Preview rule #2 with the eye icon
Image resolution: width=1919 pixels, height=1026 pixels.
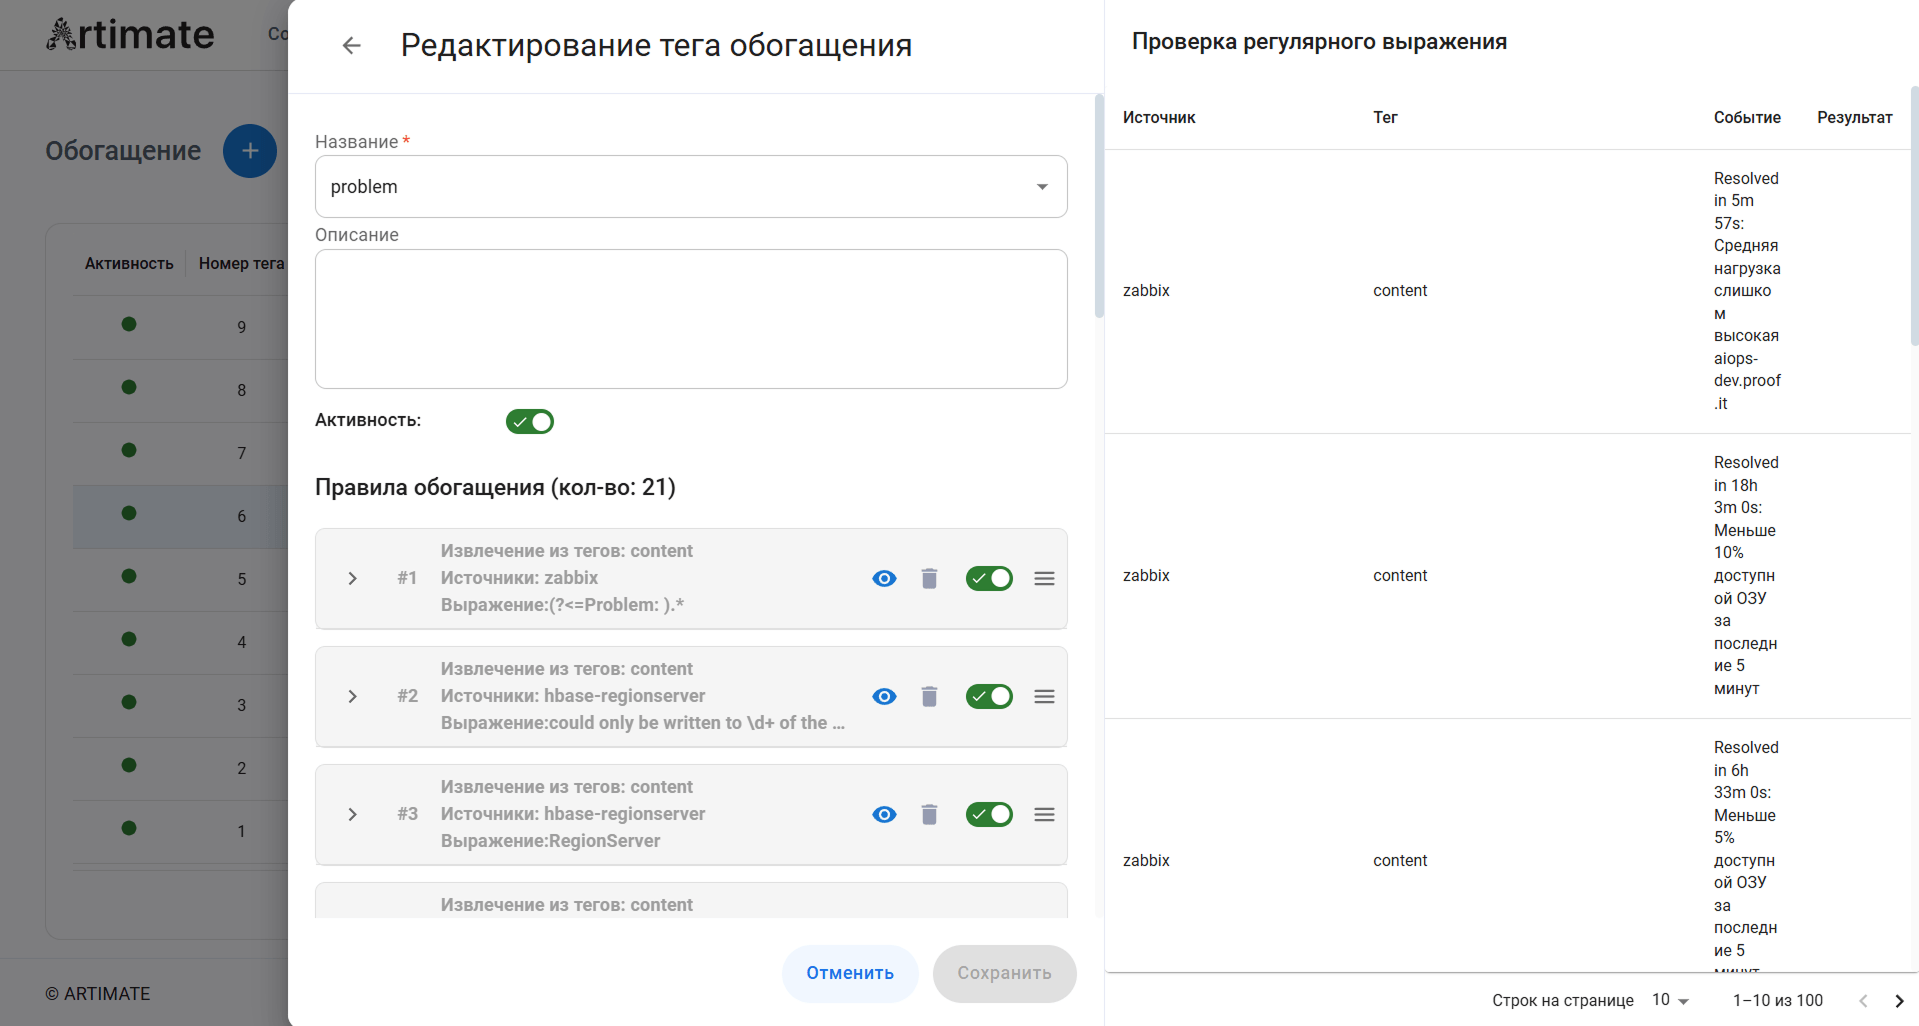point(884,697)
